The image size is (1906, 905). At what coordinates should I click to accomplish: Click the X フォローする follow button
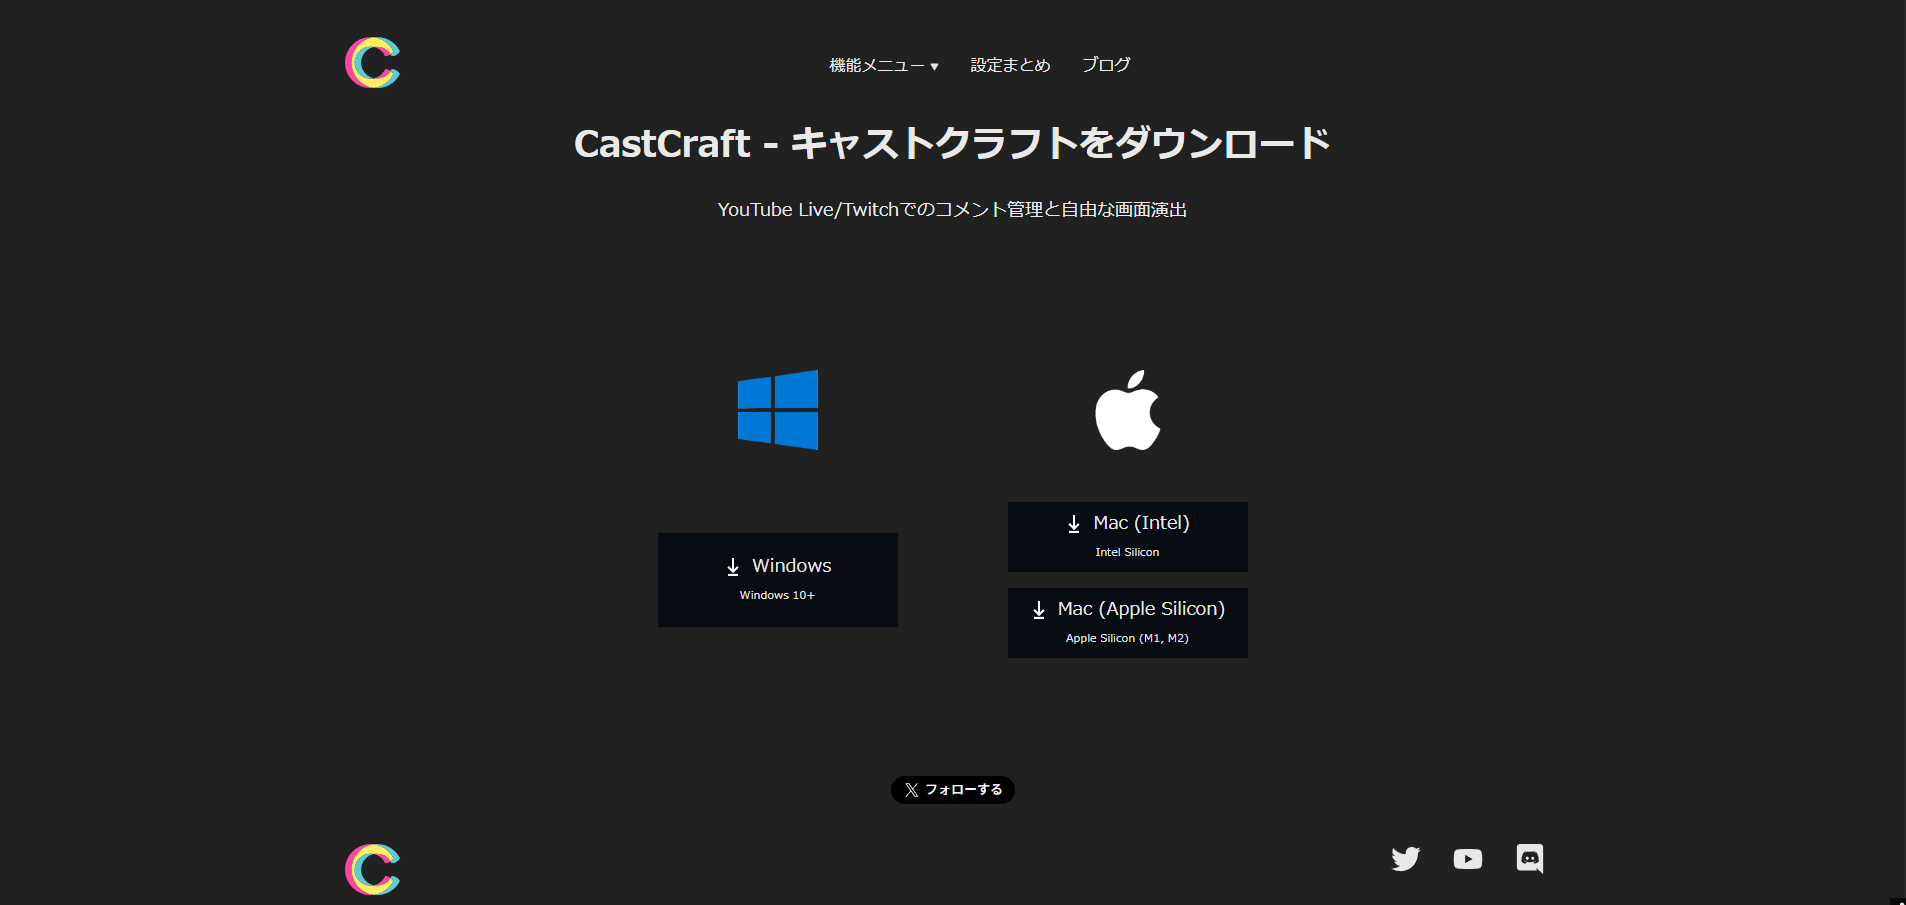pyautogui.click(x=953, y=790)
